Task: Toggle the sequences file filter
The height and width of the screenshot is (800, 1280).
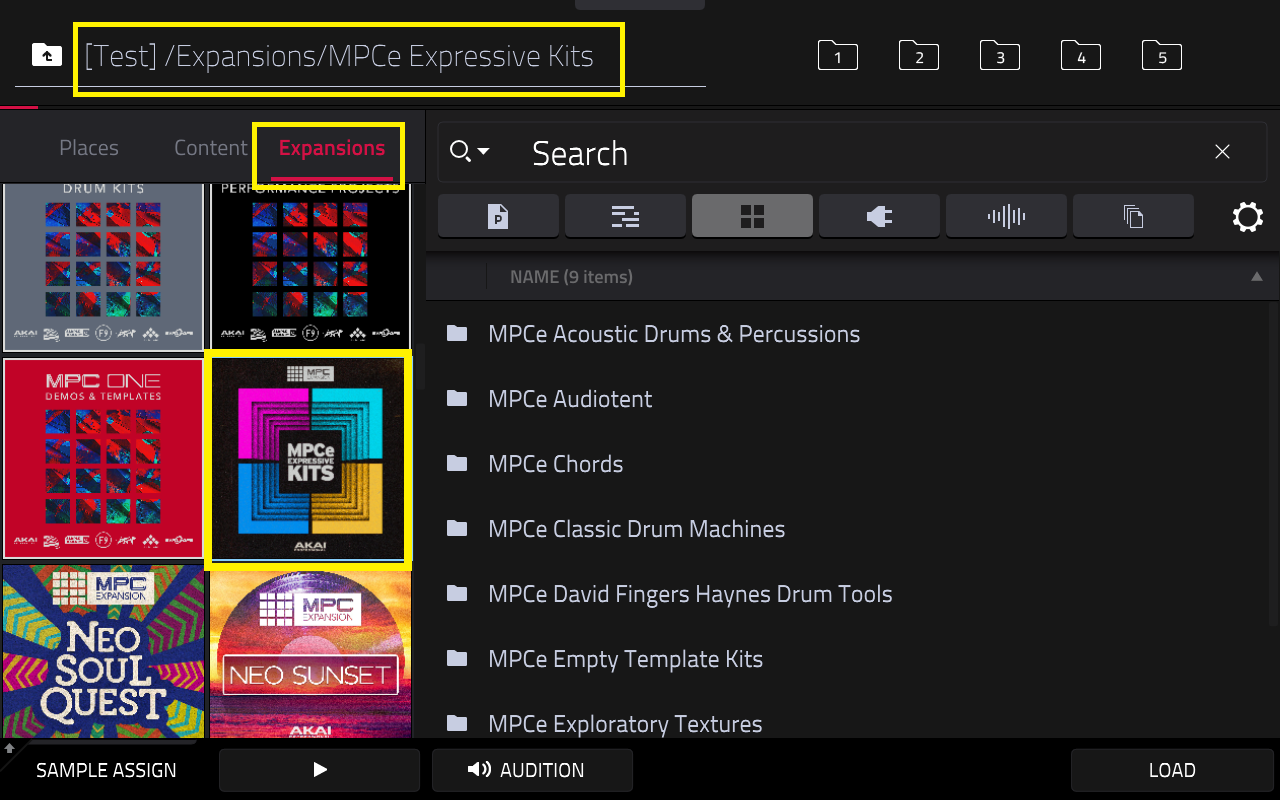Action: (x=625, y=216)
